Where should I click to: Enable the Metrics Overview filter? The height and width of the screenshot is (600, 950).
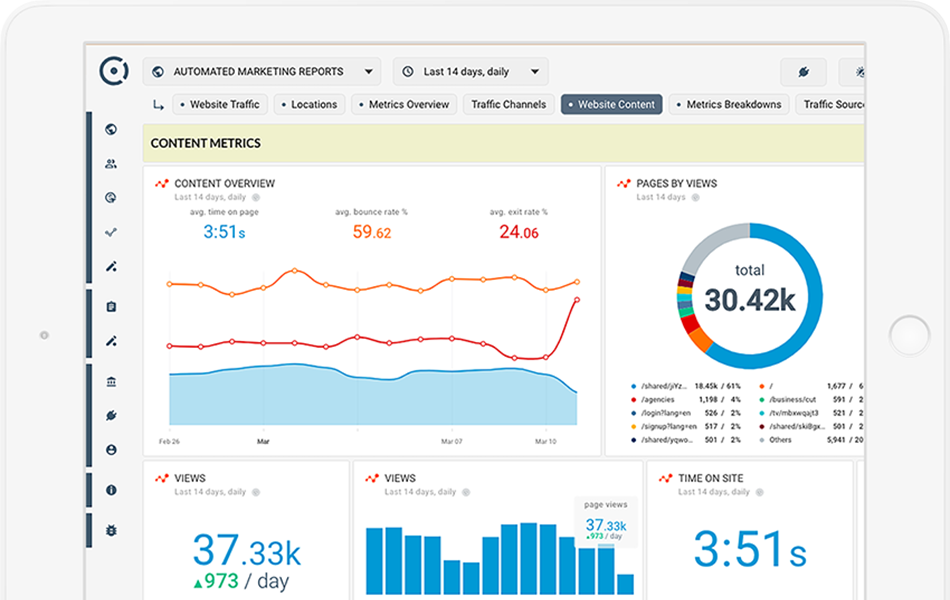click(403, 104)
